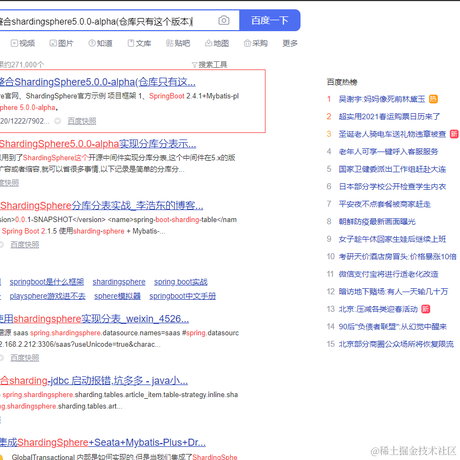460x460 pixels.
Task: Open hot item 超实用2021春运购票日历来了
Action: [x=389, y=117]
